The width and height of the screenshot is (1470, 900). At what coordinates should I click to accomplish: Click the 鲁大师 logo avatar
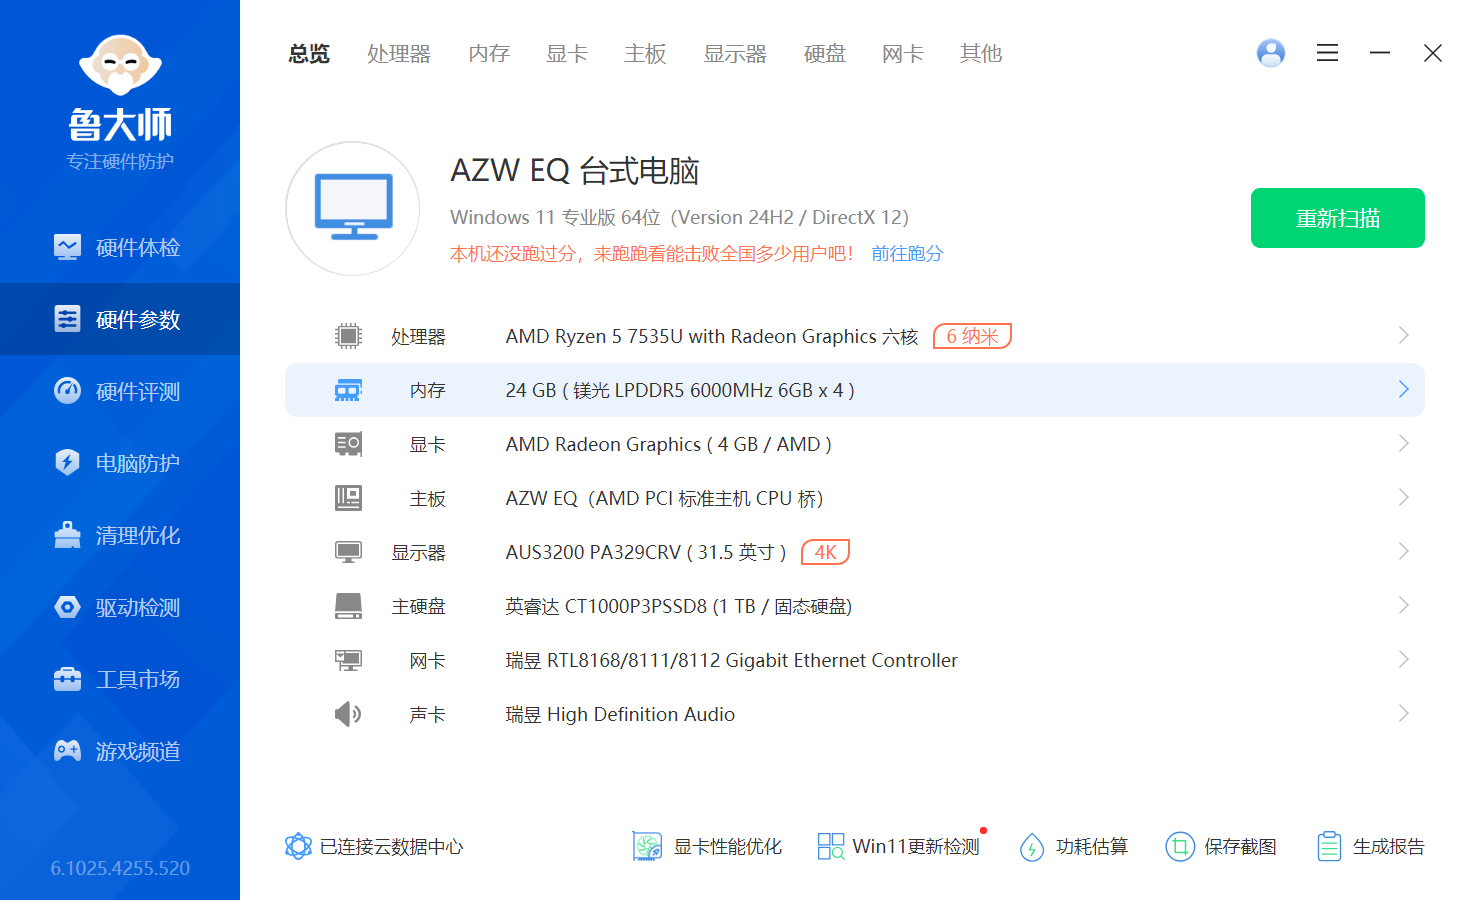(120, 66)
